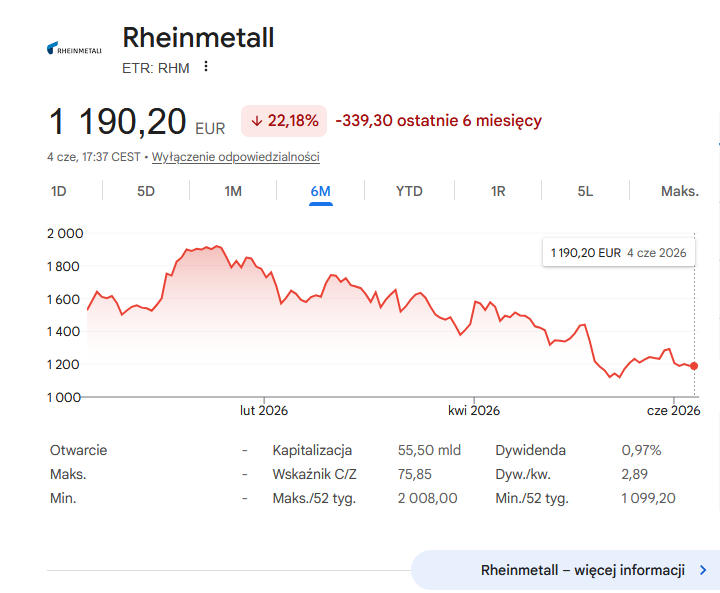Click the 1 200 y-axis label
This screenshot has height=593, width=720.
63,365
